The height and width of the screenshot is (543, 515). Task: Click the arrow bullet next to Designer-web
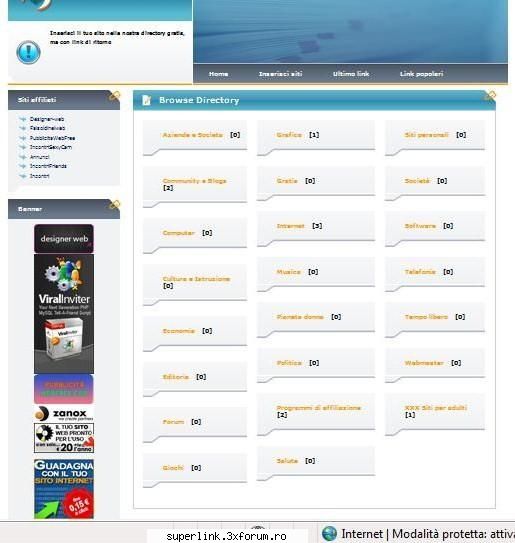[x=23, y=119]
